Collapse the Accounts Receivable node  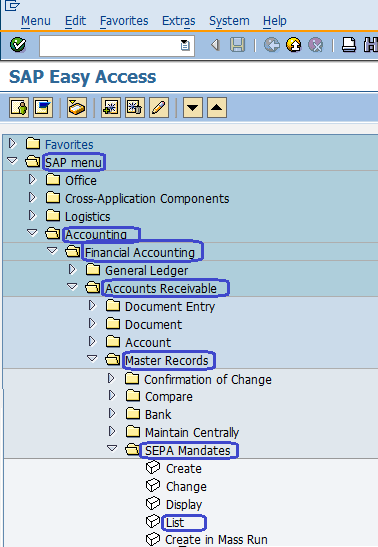[x=72, y=287]
